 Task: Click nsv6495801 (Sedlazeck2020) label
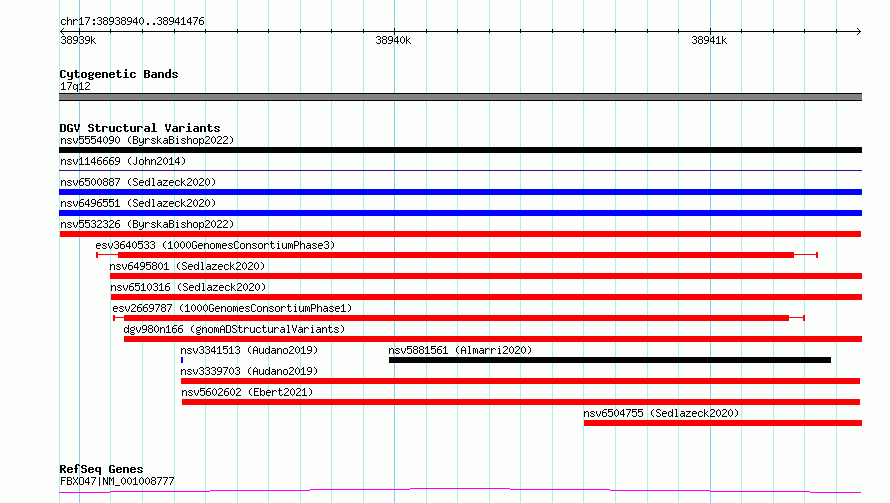point(187,266)
